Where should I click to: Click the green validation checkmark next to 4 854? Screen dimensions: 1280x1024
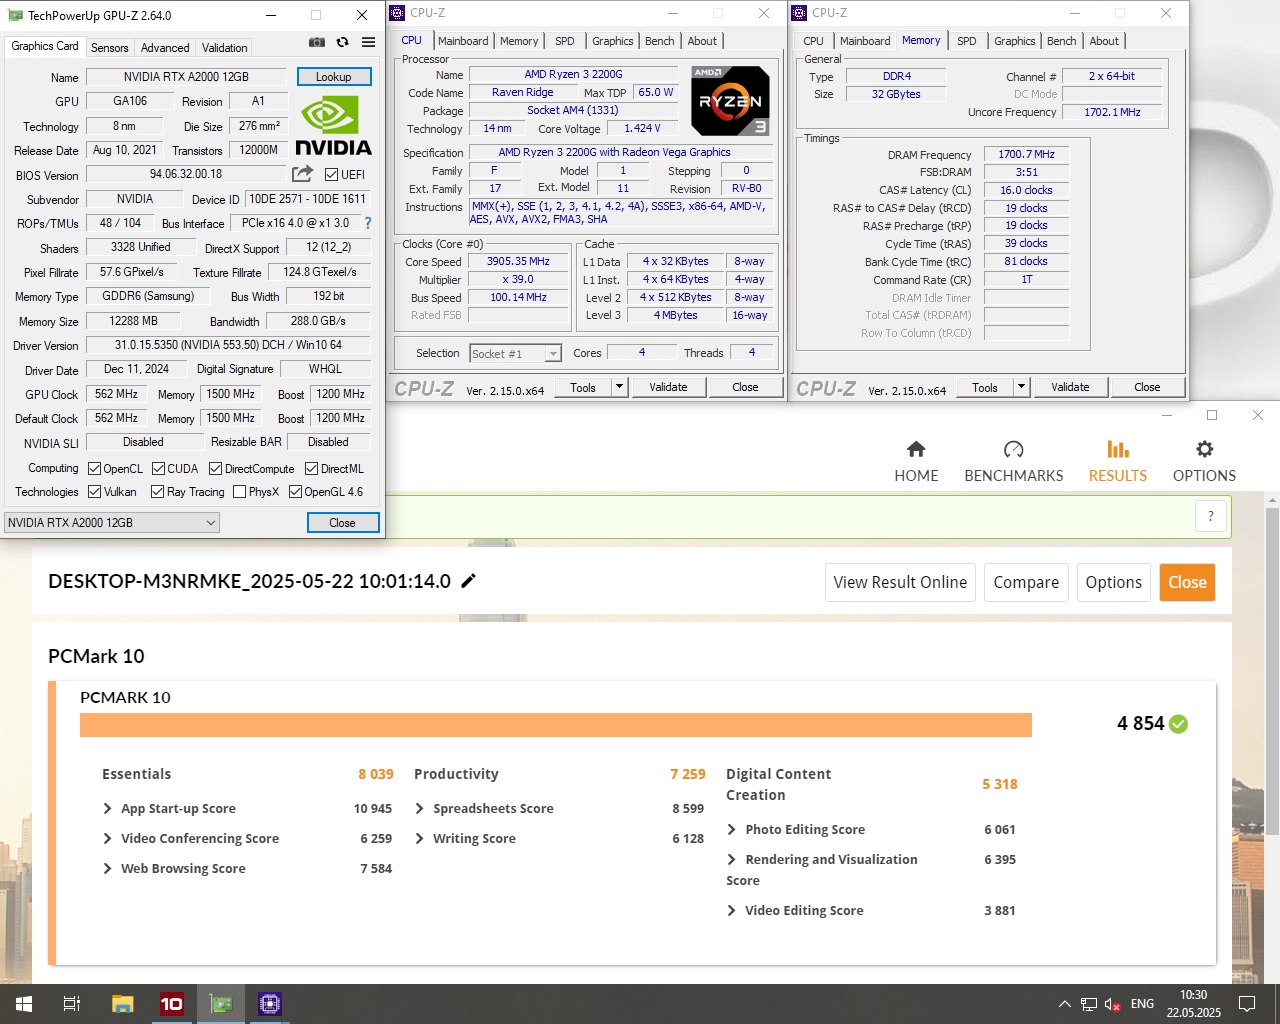[1178, 724]
